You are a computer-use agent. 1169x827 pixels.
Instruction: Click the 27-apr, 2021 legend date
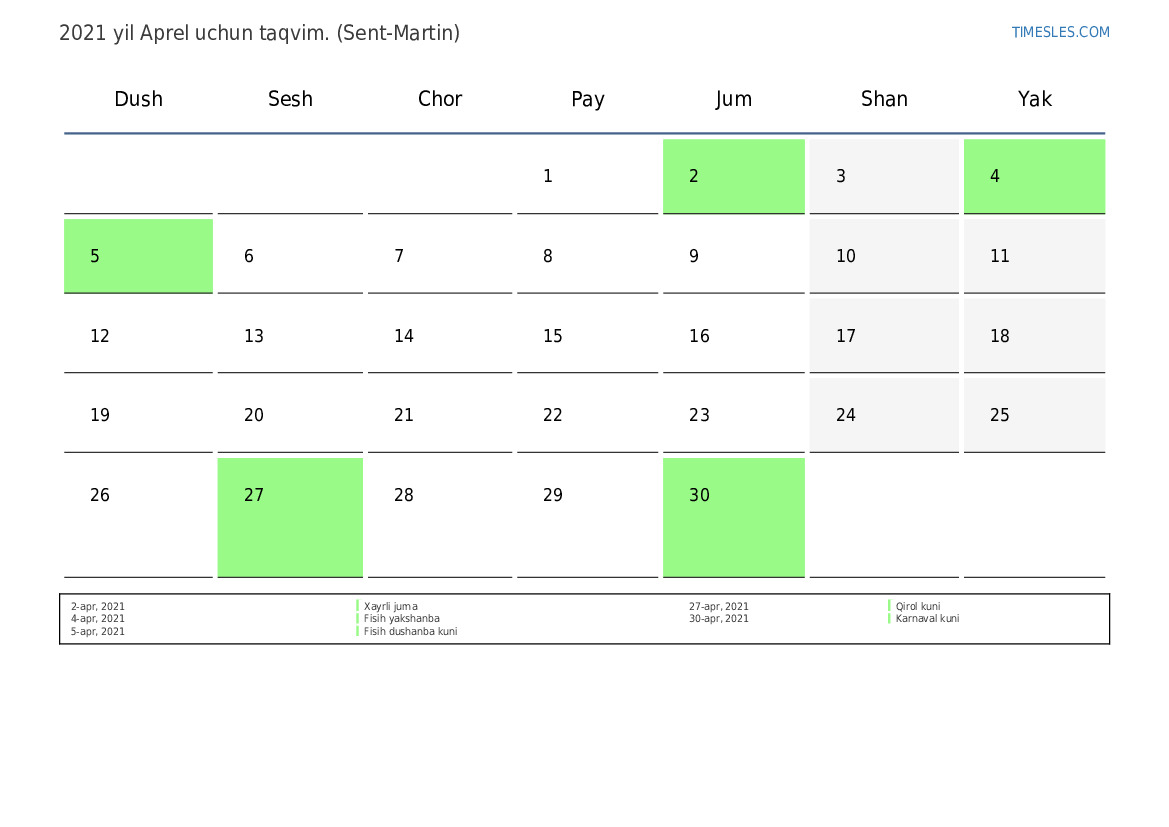718,606
